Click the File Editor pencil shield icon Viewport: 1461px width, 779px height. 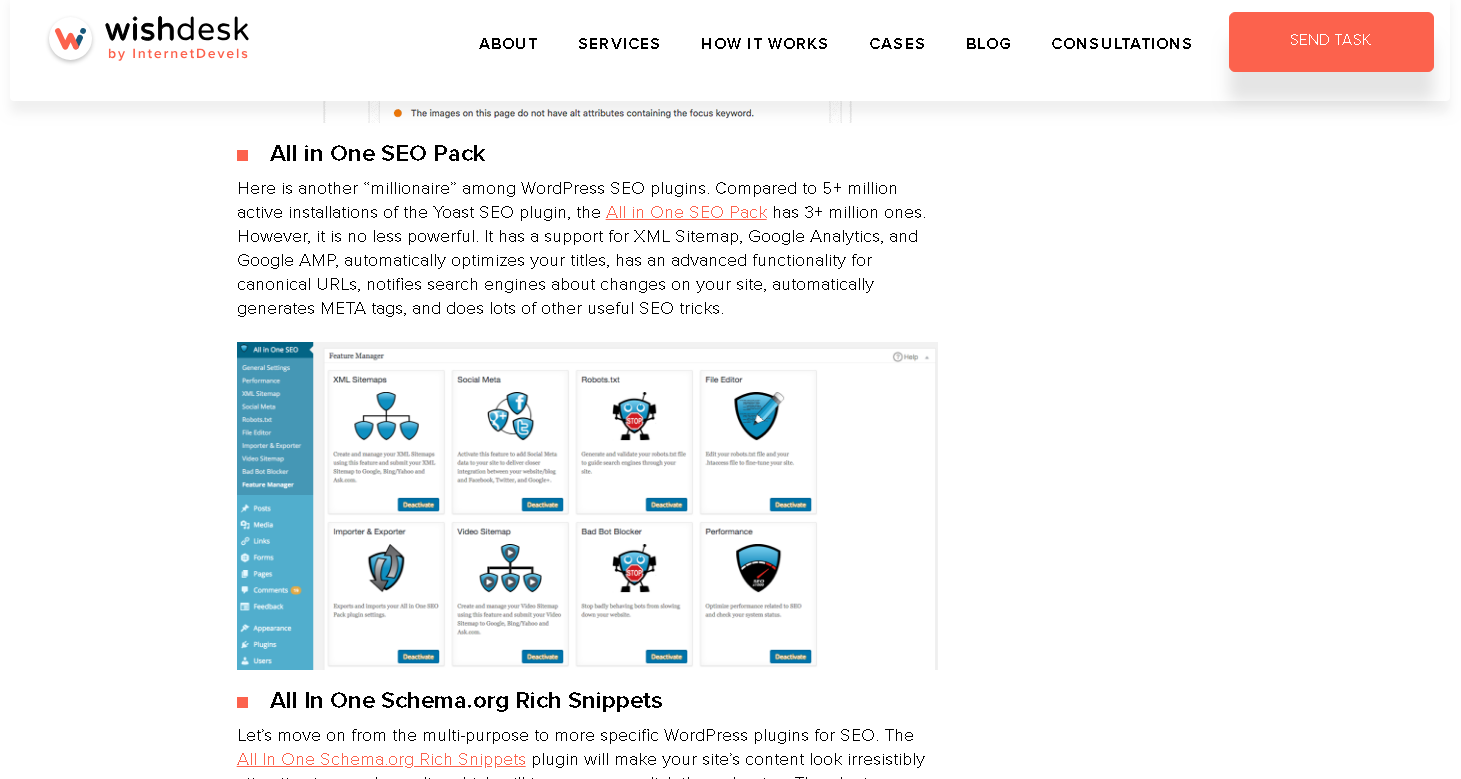(757, 414)
